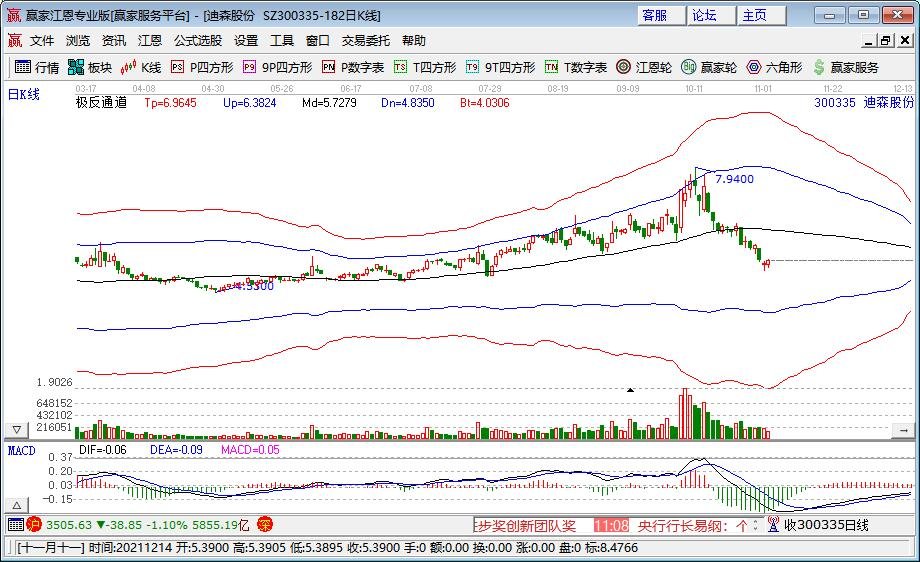This screenshot has width=920, height=562.
Task: Open the 赢家轮 wheel tool
Action: (x=709, y=67)
